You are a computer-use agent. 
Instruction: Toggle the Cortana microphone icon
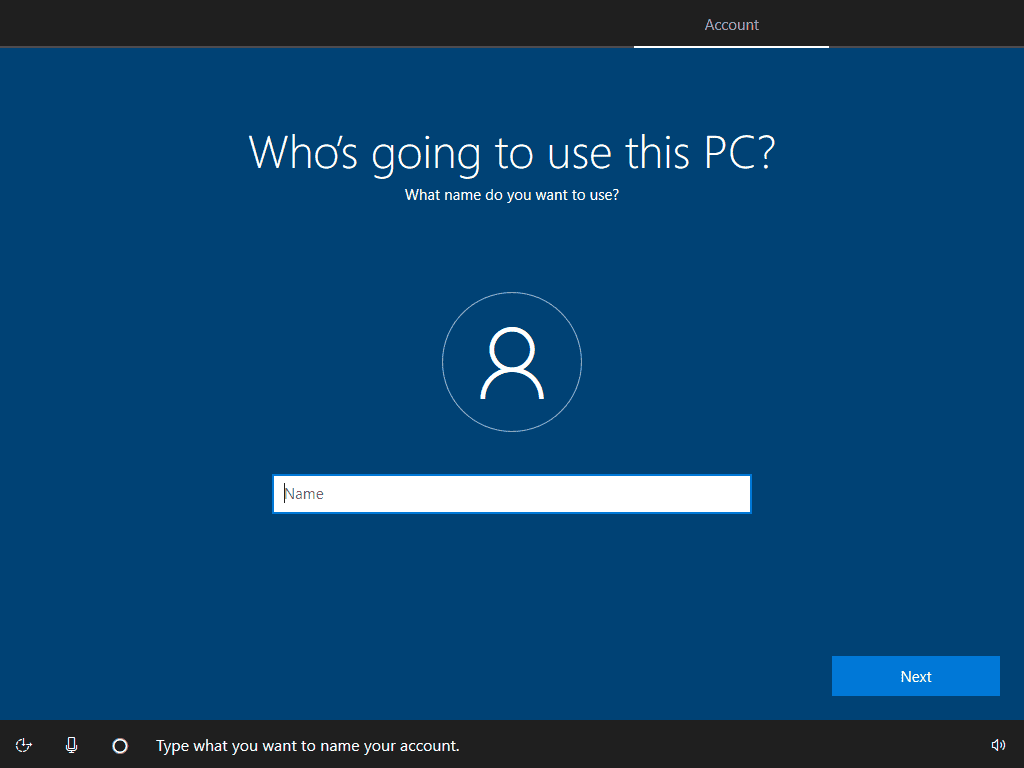[72, 745]
